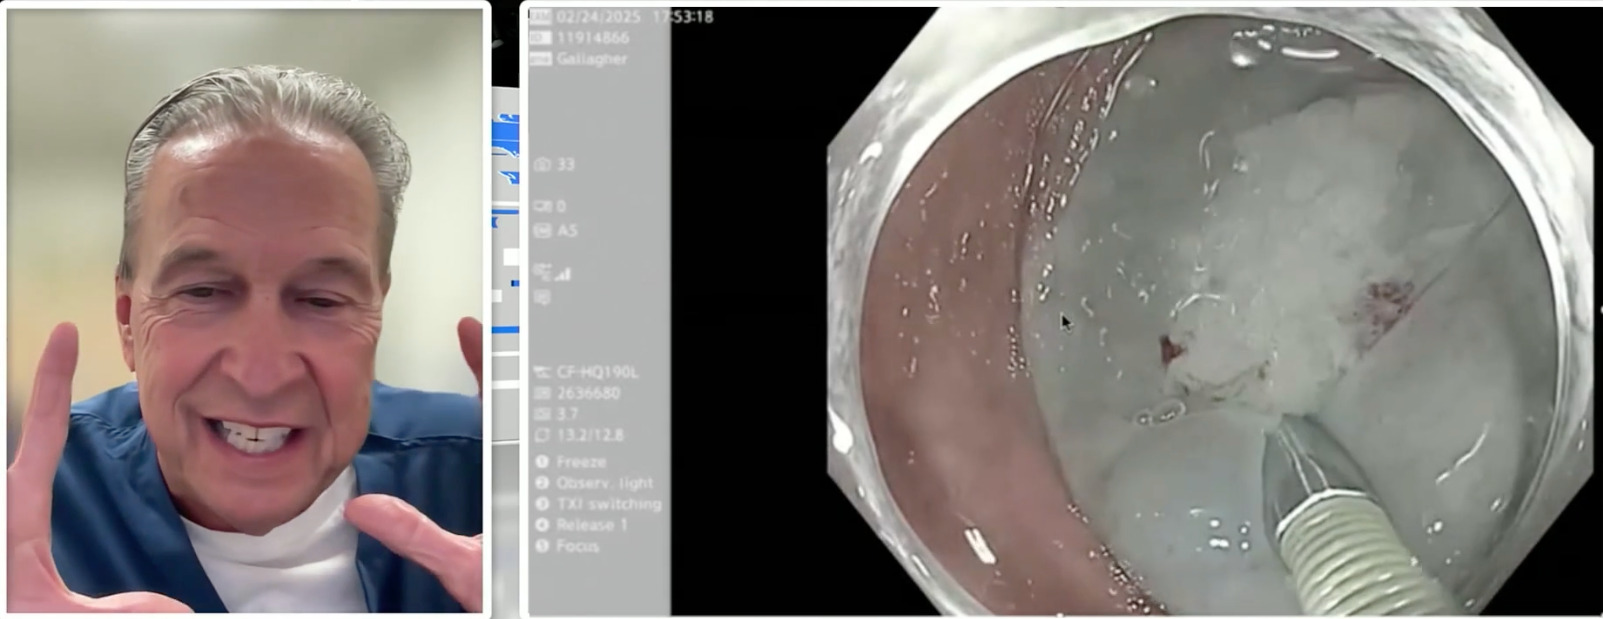Click the patient ID 11914866
Viewport: 1603px width, 619px height.
[593, 38]
